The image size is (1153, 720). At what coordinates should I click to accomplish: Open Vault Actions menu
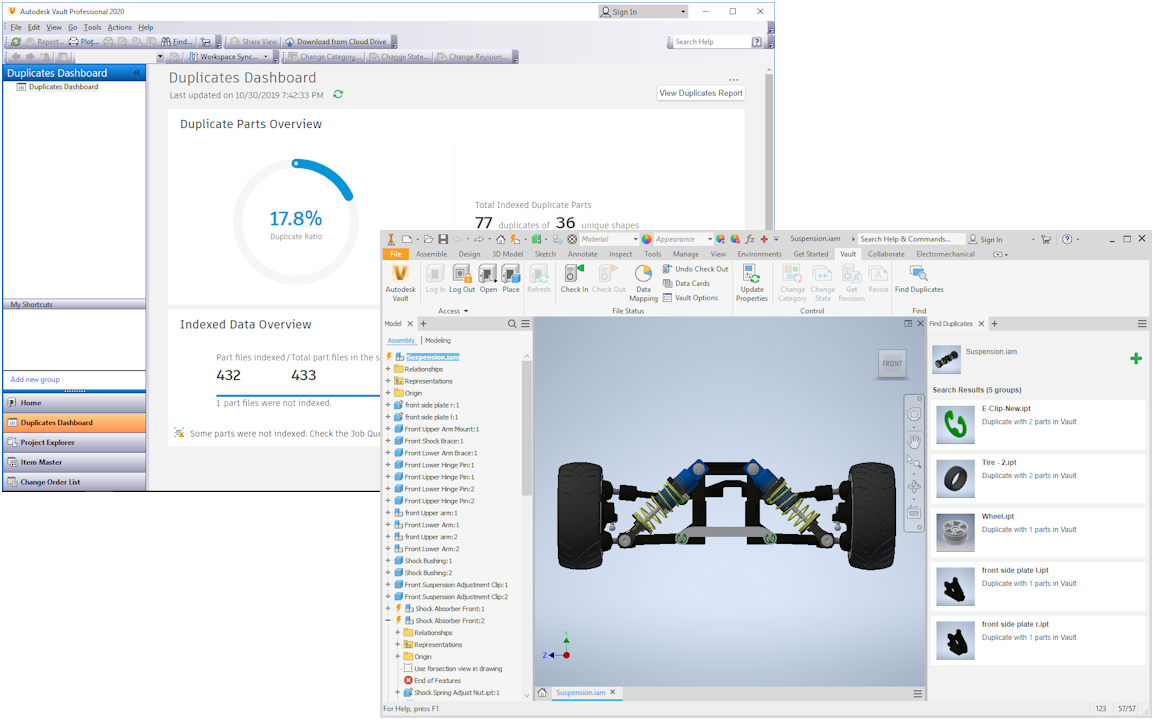click(x=119, y=27)
